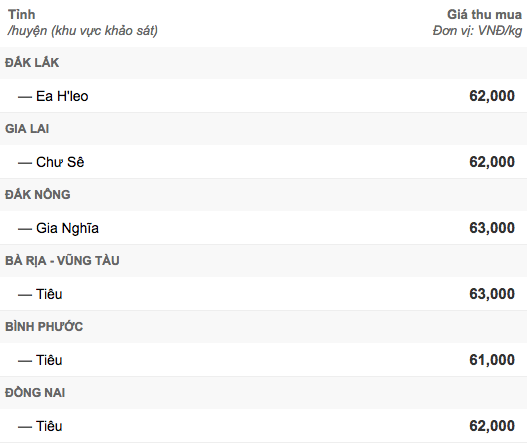Screen dimensions: 527x445
Task: Select the GIA LAI province row
Action: (x=264, y=129)
